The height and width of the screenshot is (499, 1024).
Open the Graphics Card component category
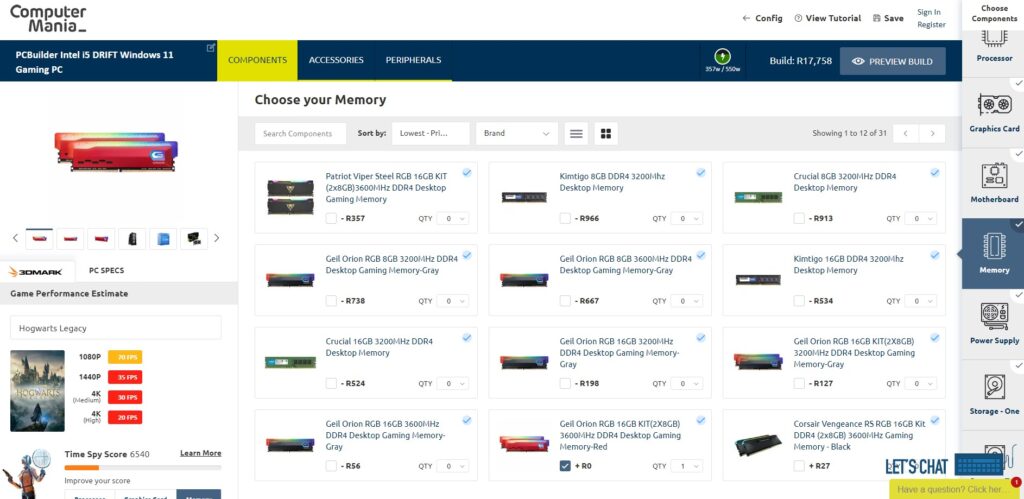[x=994, y=112]
